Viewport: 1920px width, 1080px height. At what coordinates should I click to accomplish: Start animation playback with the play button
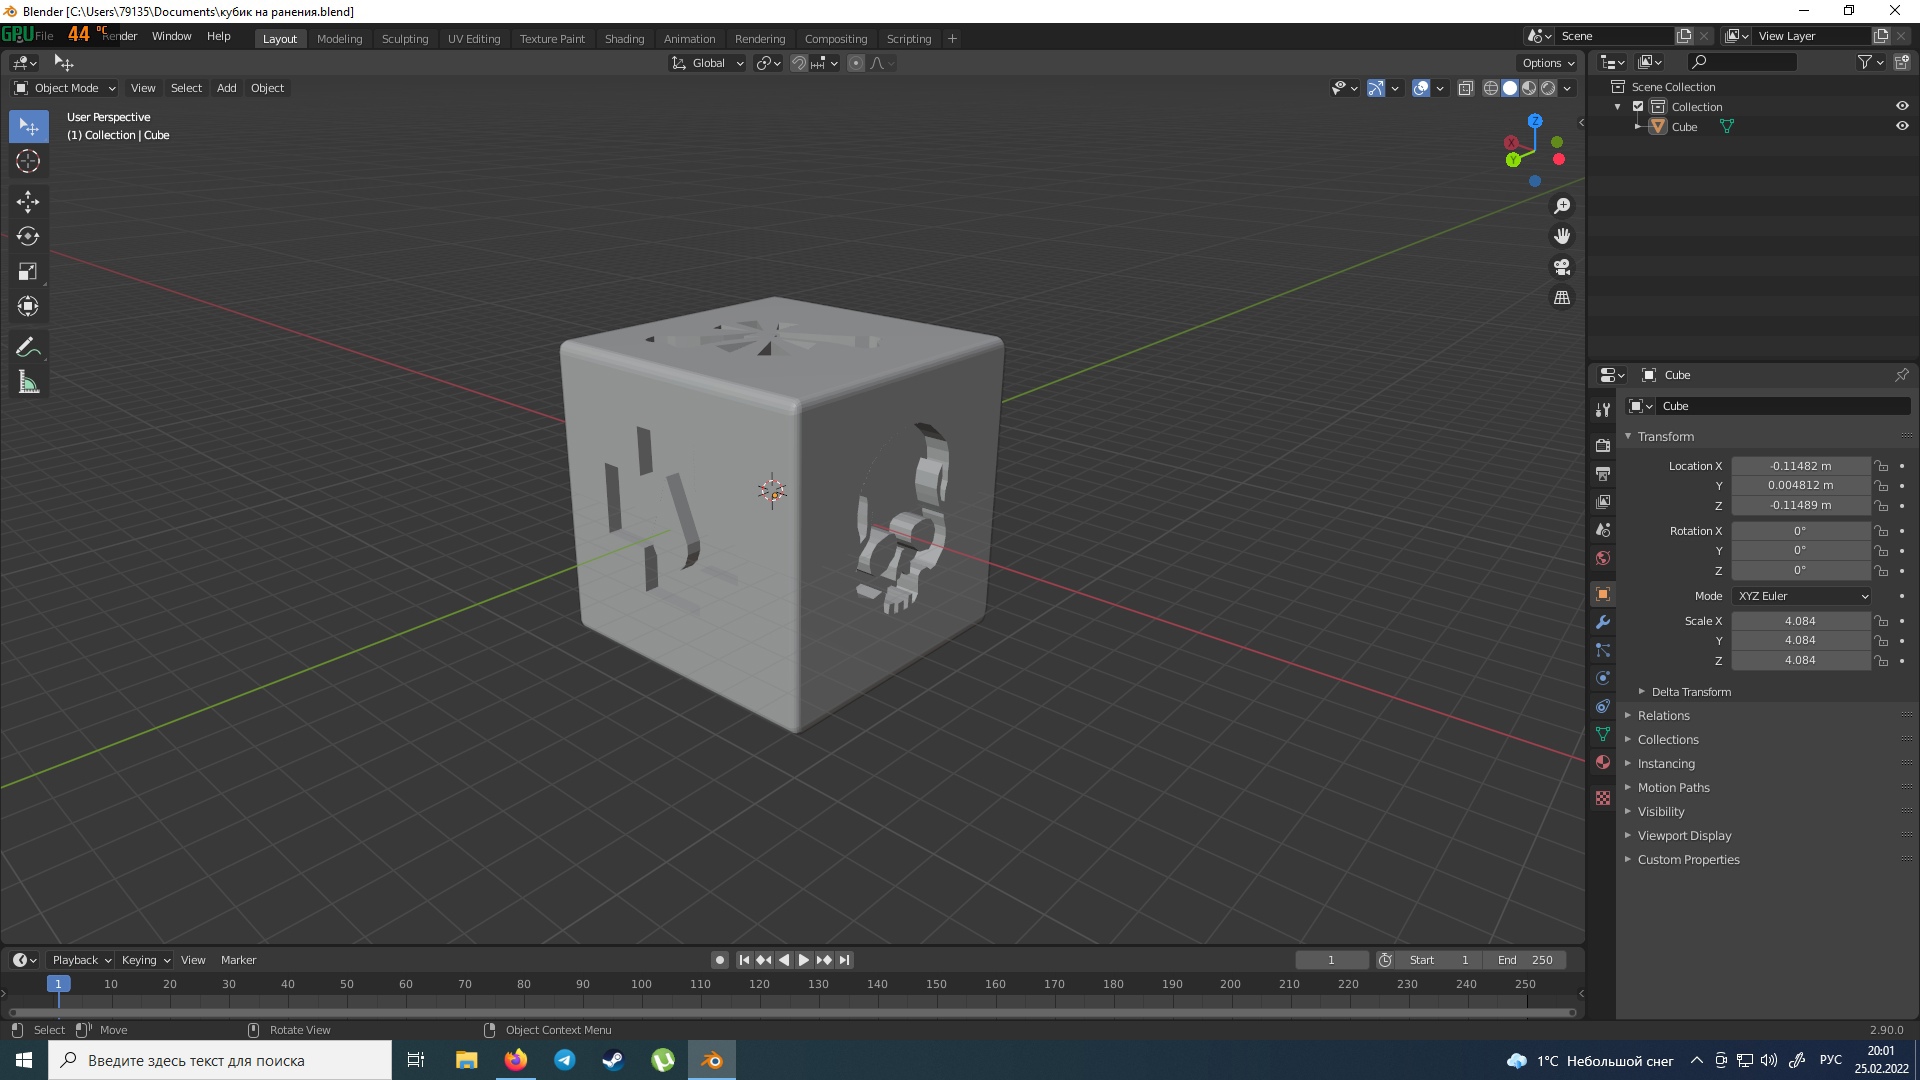pyautogui.click(x=804, y=960)
